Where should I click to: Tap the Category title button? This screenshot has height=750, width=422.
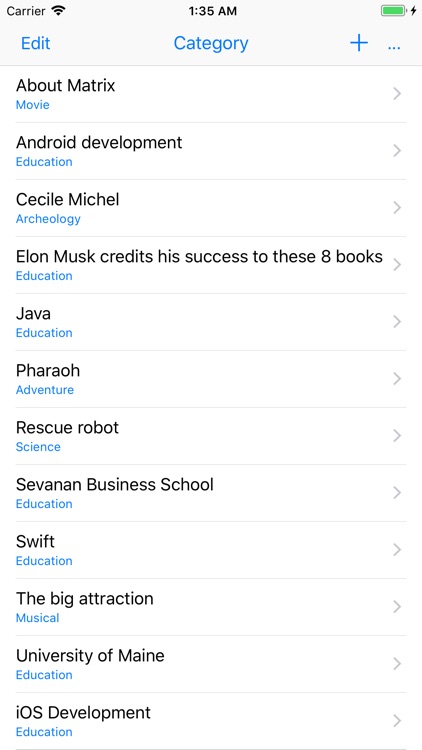[211, 43]
